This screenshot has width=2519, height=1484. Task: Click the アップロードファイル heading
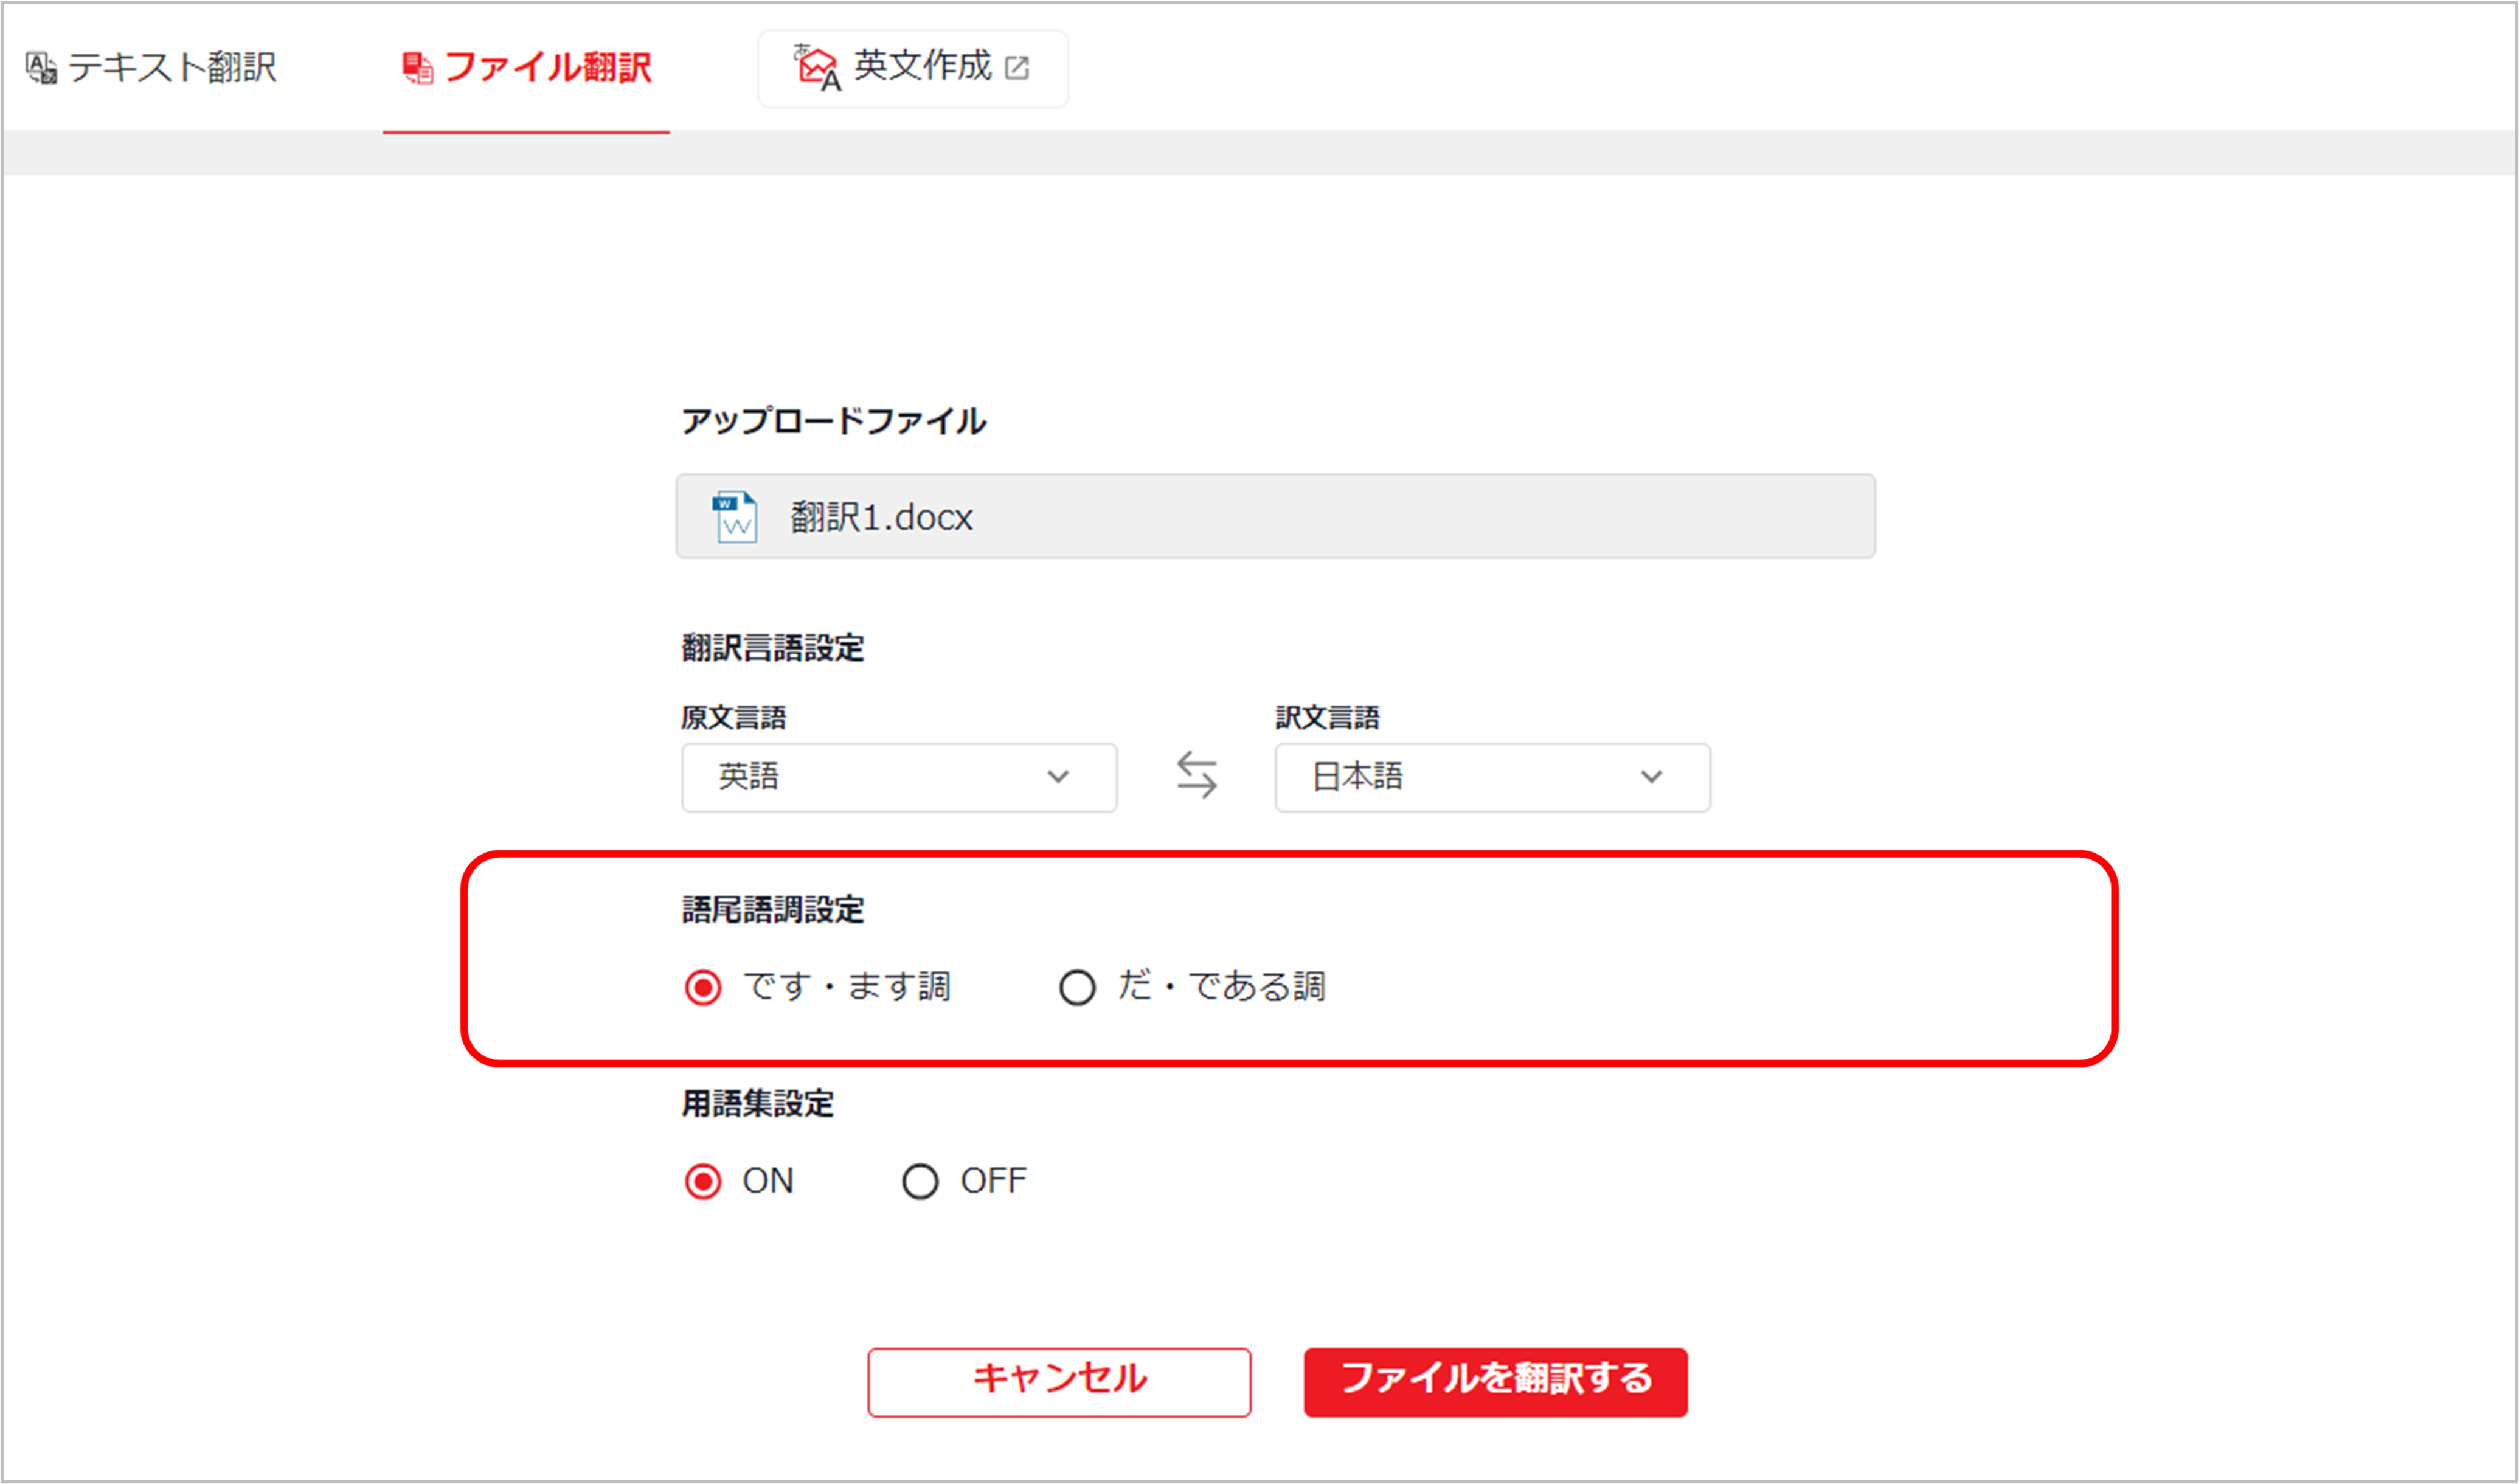(x=833, y=421)
